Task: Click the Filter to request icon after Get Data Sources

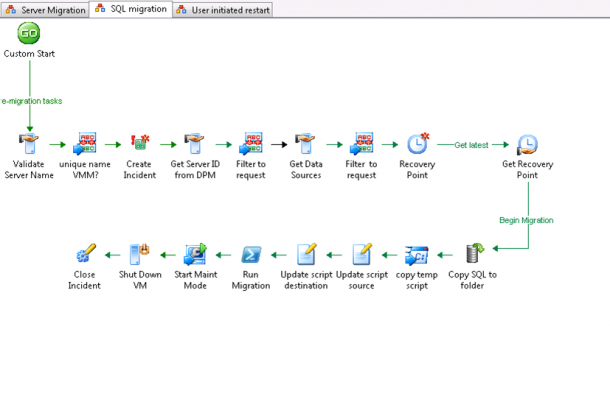Action: [x=361, y=144]
